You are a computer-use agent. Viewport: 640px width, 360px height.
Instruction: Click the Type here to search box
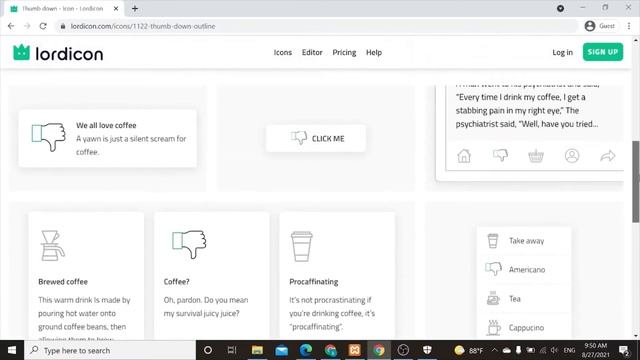(x=110, y=350)
